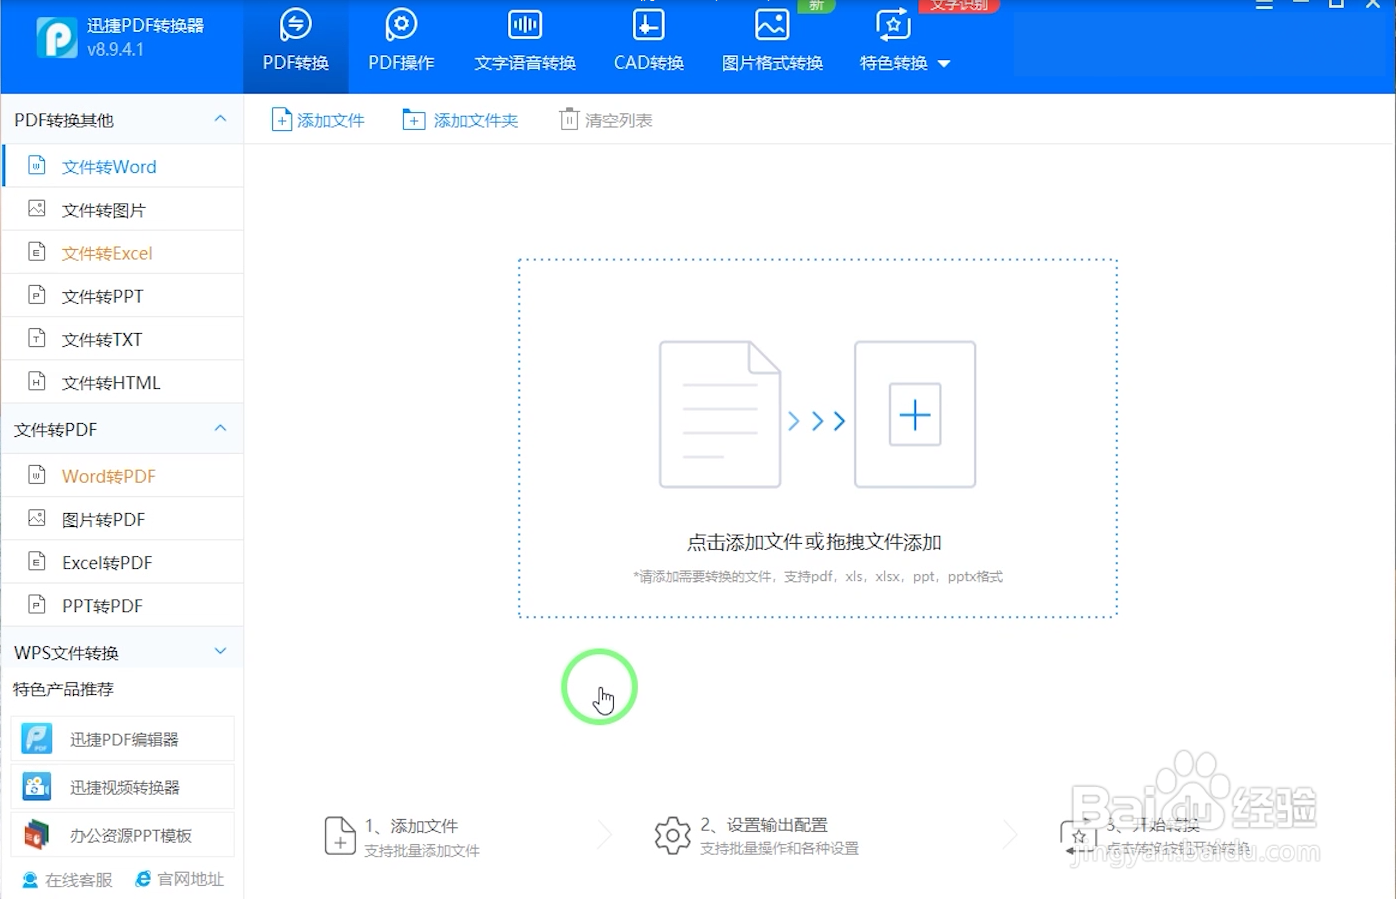Click the 迅捷PDF转换器 logo icon

(x=57, y=38)
